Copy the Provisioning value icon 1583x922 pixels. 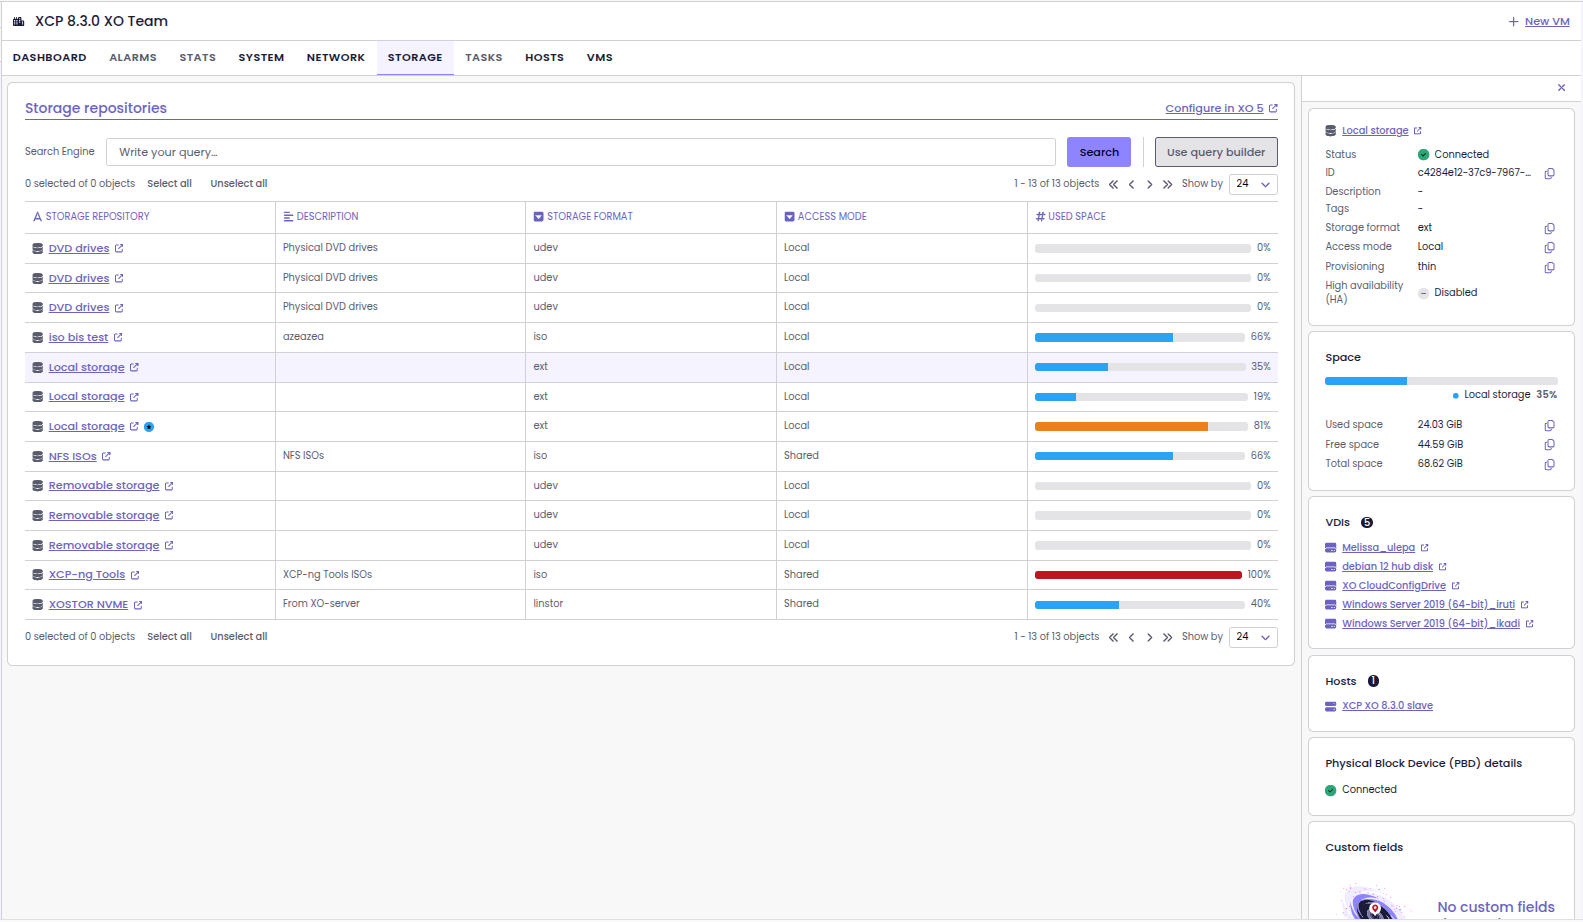tap(1549, 268)
